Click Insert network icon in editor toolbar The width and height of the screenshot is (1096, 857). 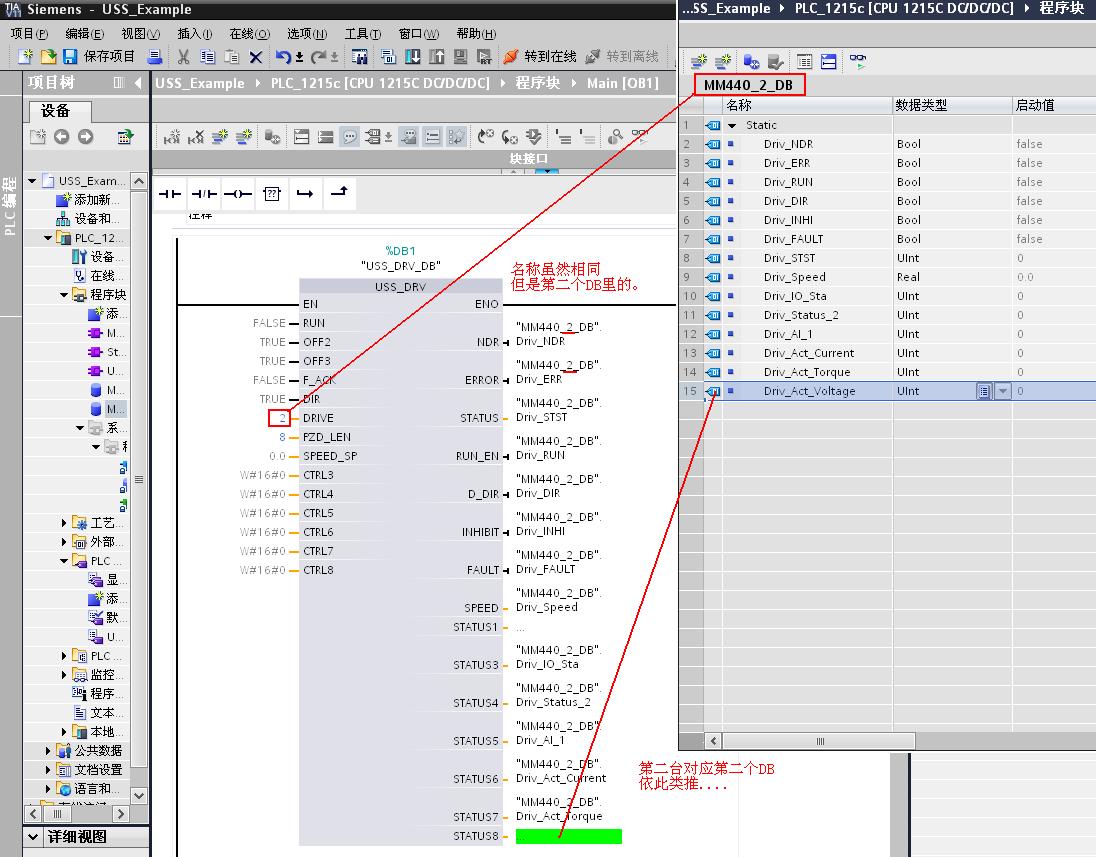[172, 137]
